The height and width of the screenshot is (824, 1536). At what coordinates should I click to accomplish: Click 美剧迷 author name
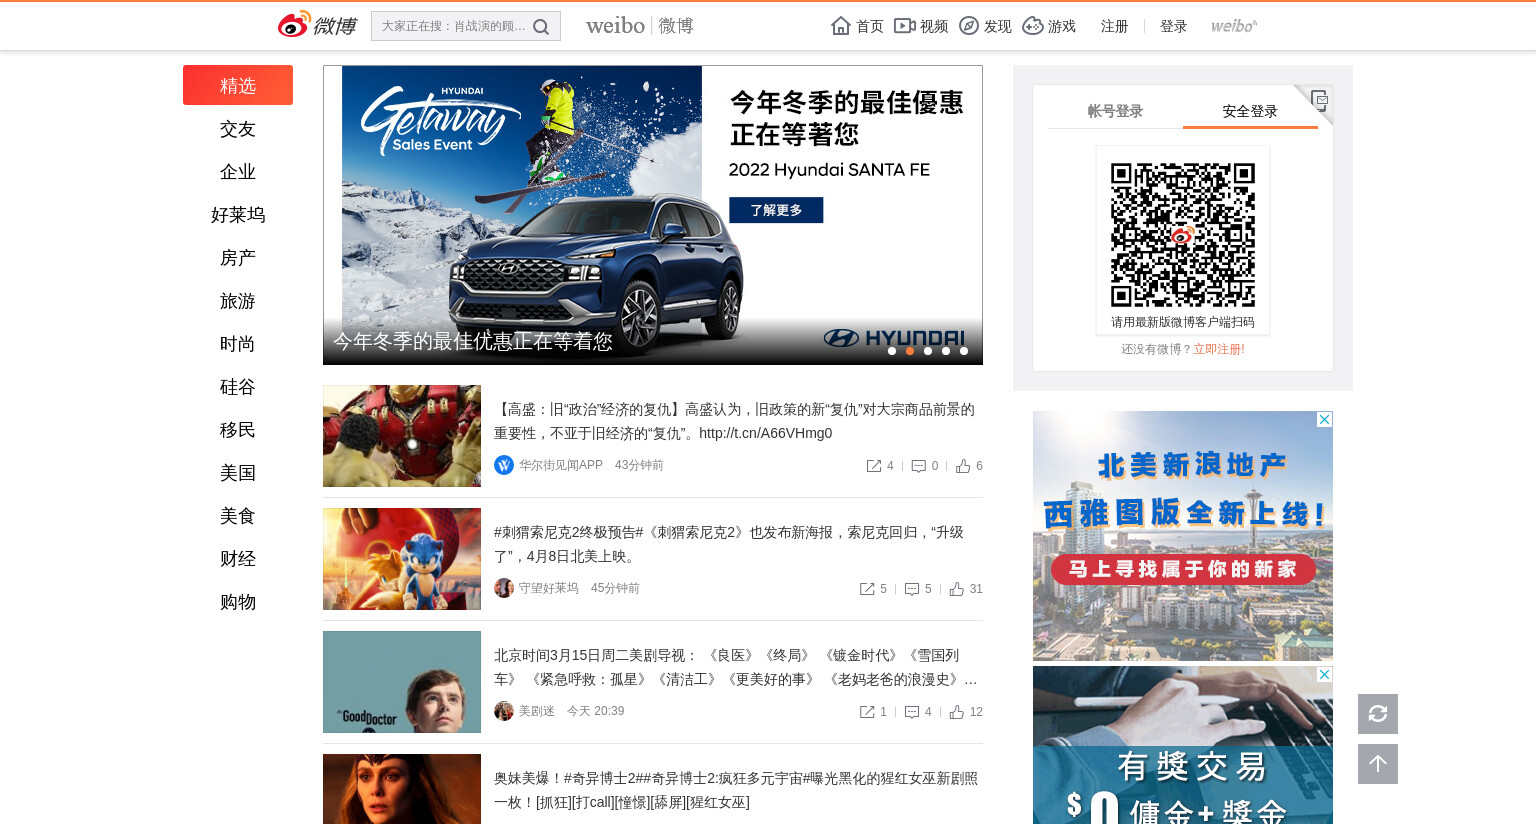tap(536, 711)
